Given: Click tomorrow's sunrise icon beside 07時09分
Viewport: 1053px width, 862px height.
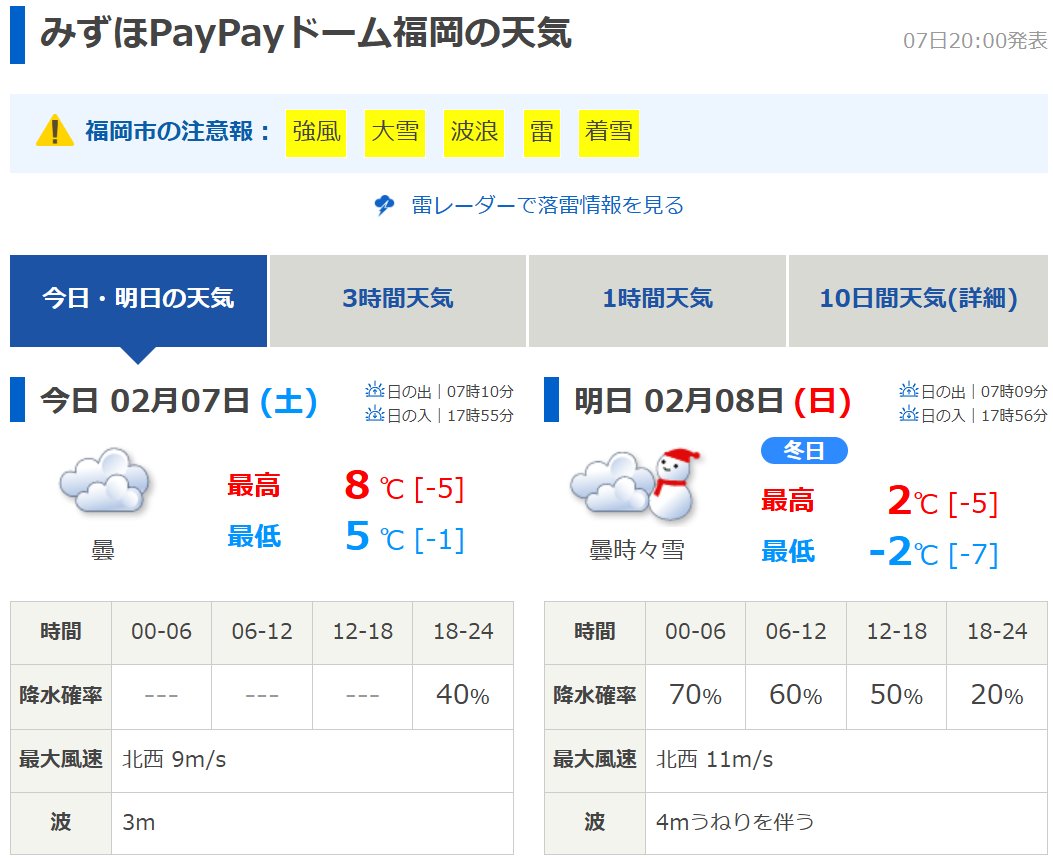Looking at the screenshot, I should coord(909,390).
